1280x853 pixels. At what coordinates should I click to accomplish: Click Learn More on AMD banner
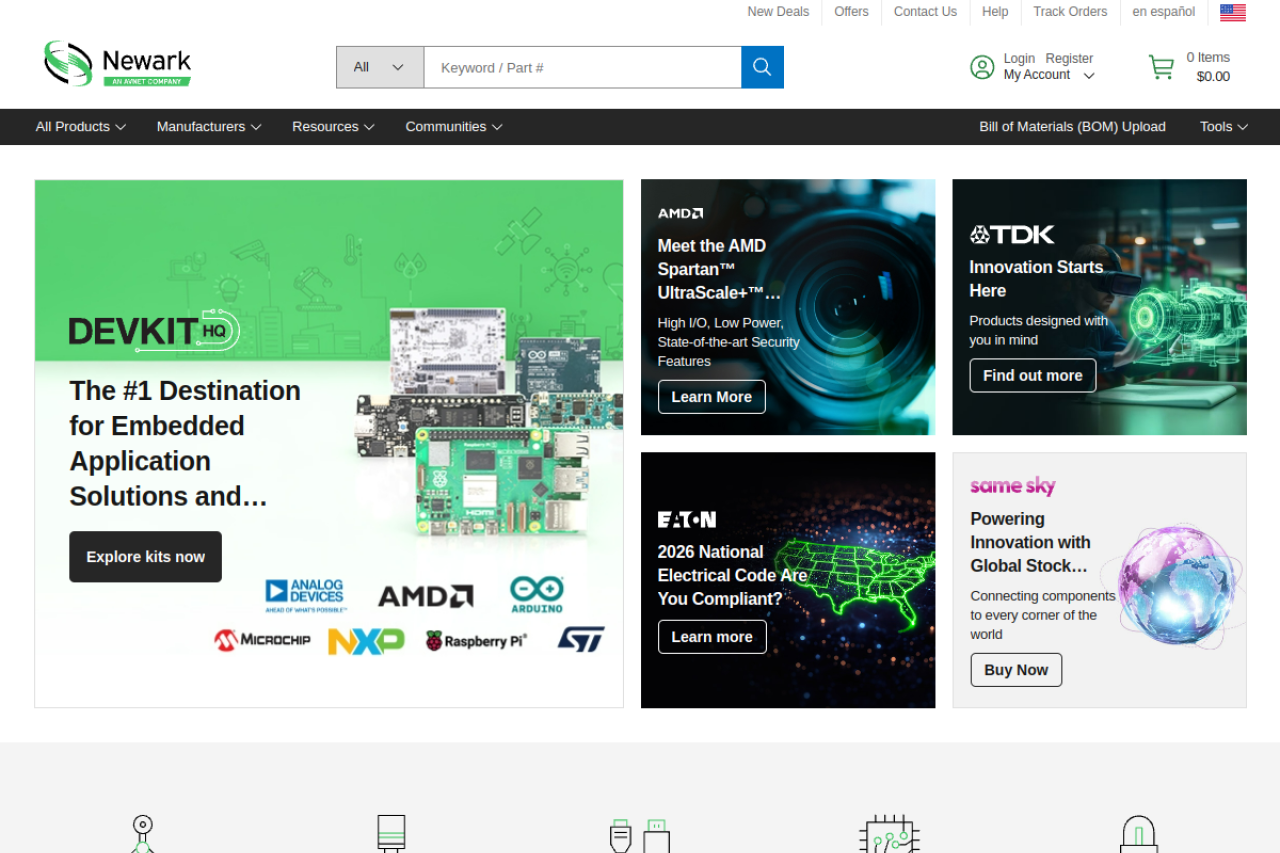pos(711,397)
